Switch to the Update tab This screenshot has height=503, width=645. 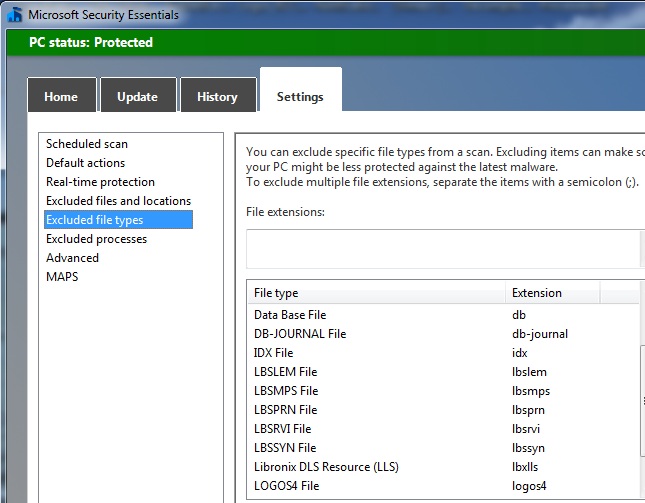[138, 95]
